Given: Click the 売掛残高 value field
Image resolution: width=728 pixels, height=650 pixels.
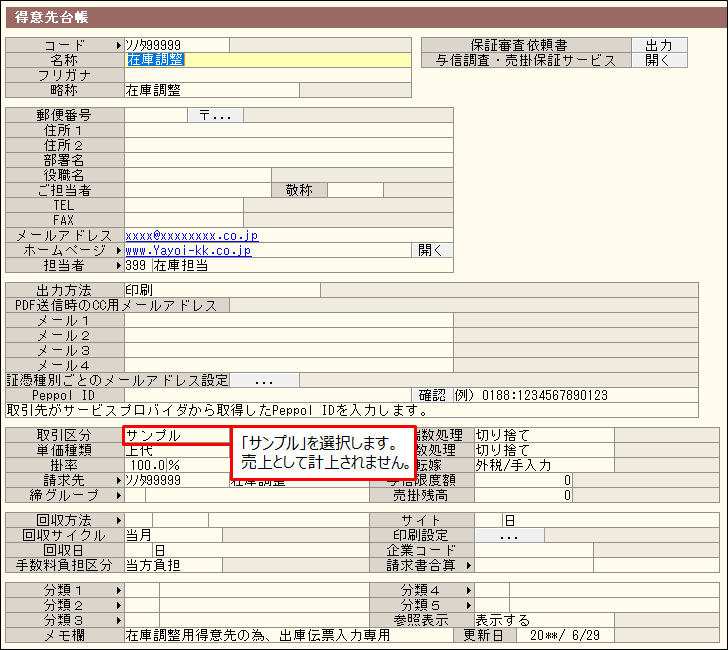Looking at the screenshot, I should click(x=523, y=495).
